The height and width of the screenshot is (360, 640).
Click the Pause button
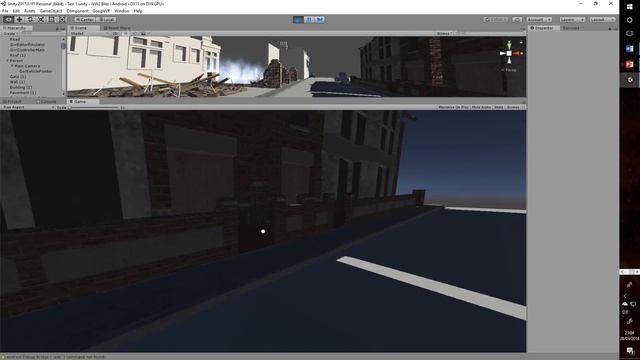[309, 20]
